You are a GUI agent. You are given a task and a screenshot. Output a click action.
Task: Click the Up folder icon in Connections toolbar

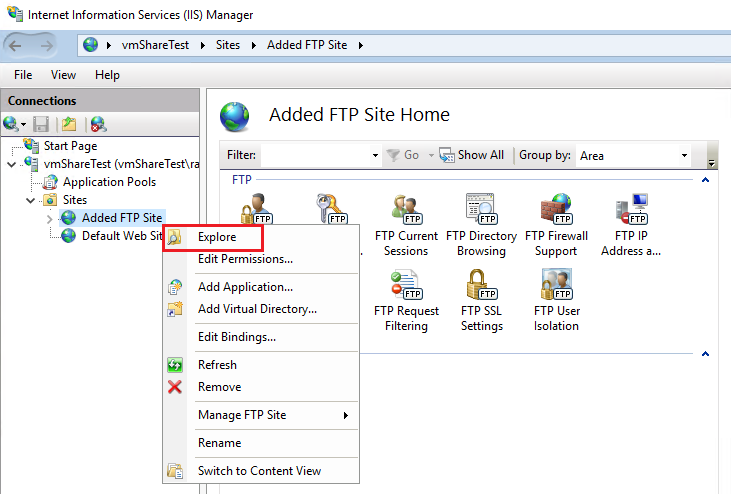[x=69, y=124]
